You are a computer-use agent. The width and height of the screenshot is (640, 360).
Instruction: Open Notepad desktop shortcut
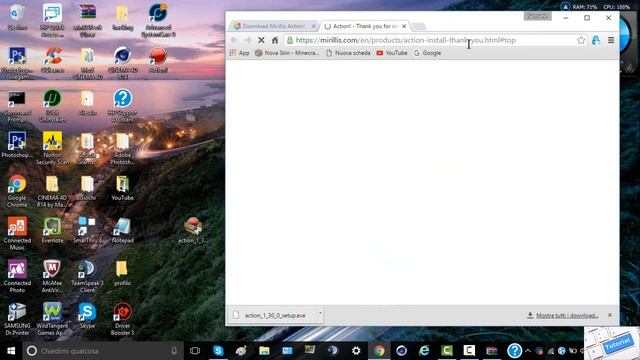coord(122,231)
